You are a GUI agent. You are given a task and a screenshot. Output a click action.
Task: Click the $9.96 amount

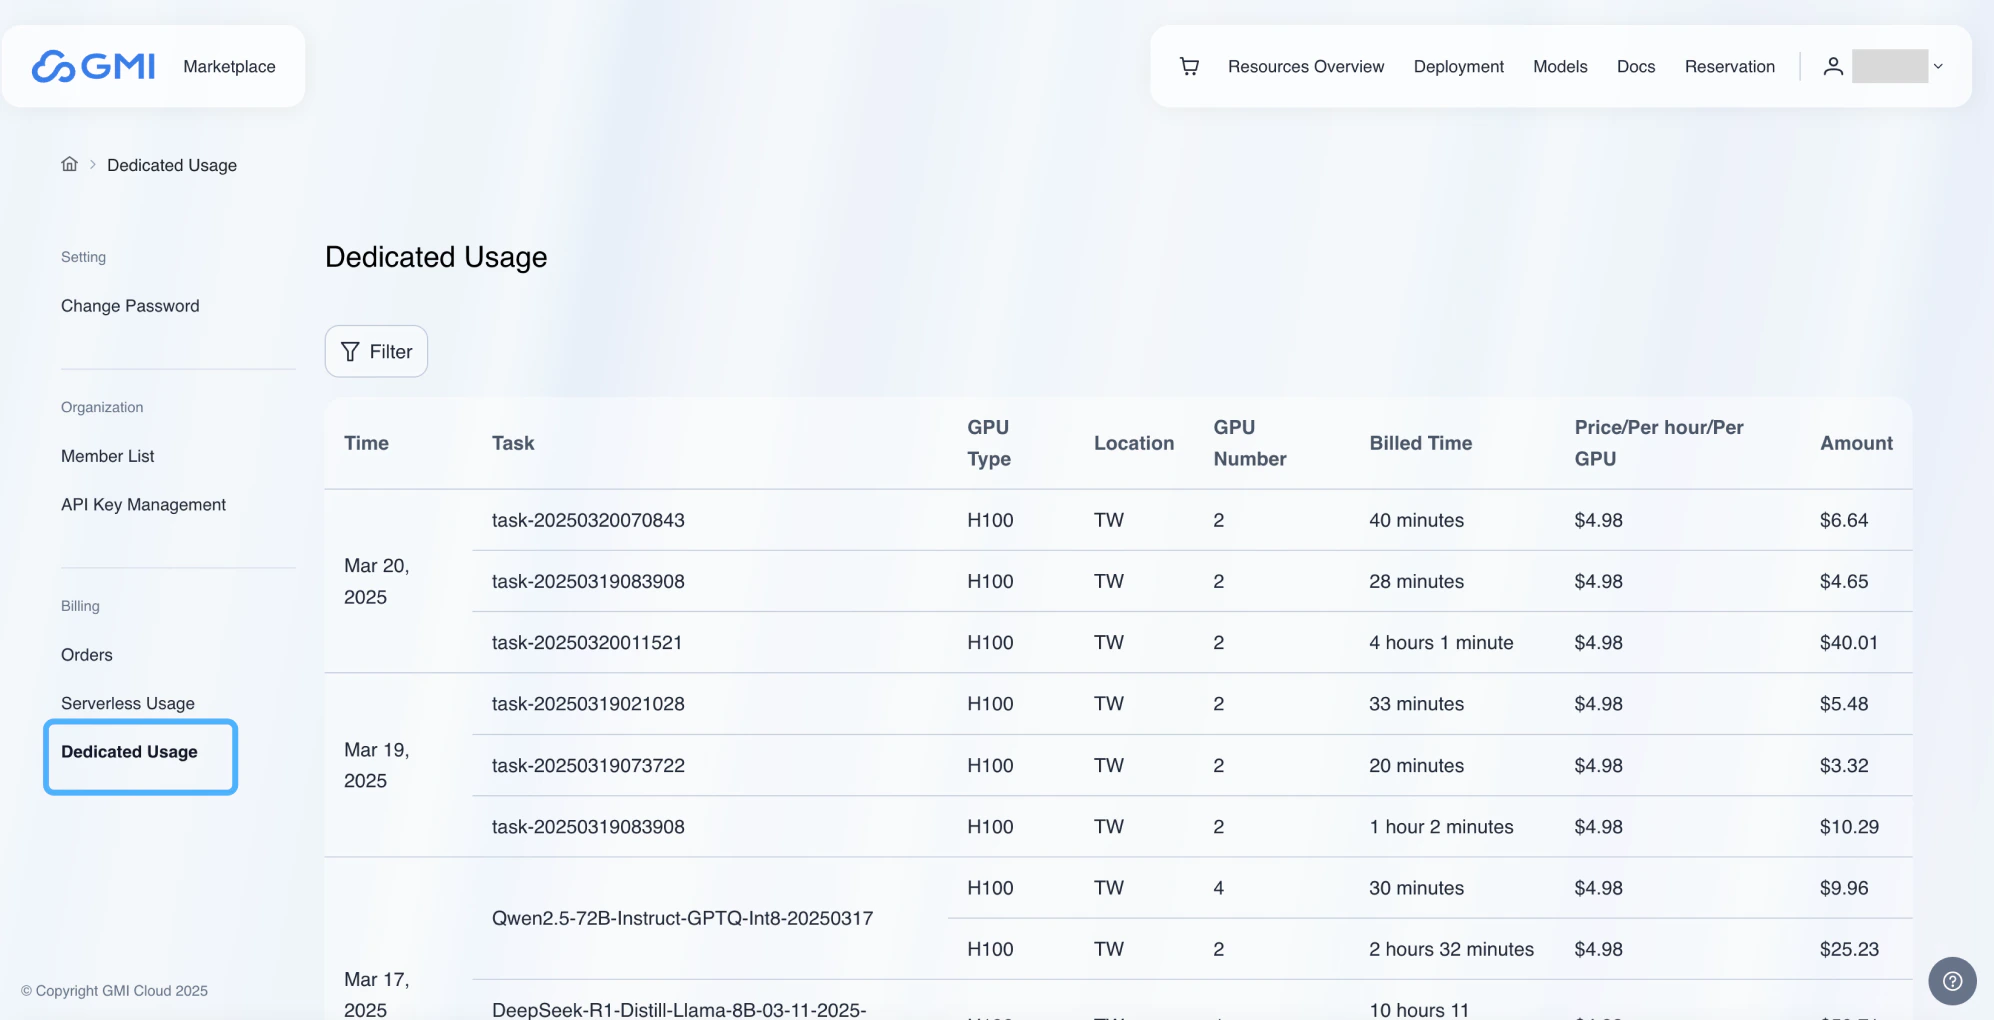[1843, 888]
